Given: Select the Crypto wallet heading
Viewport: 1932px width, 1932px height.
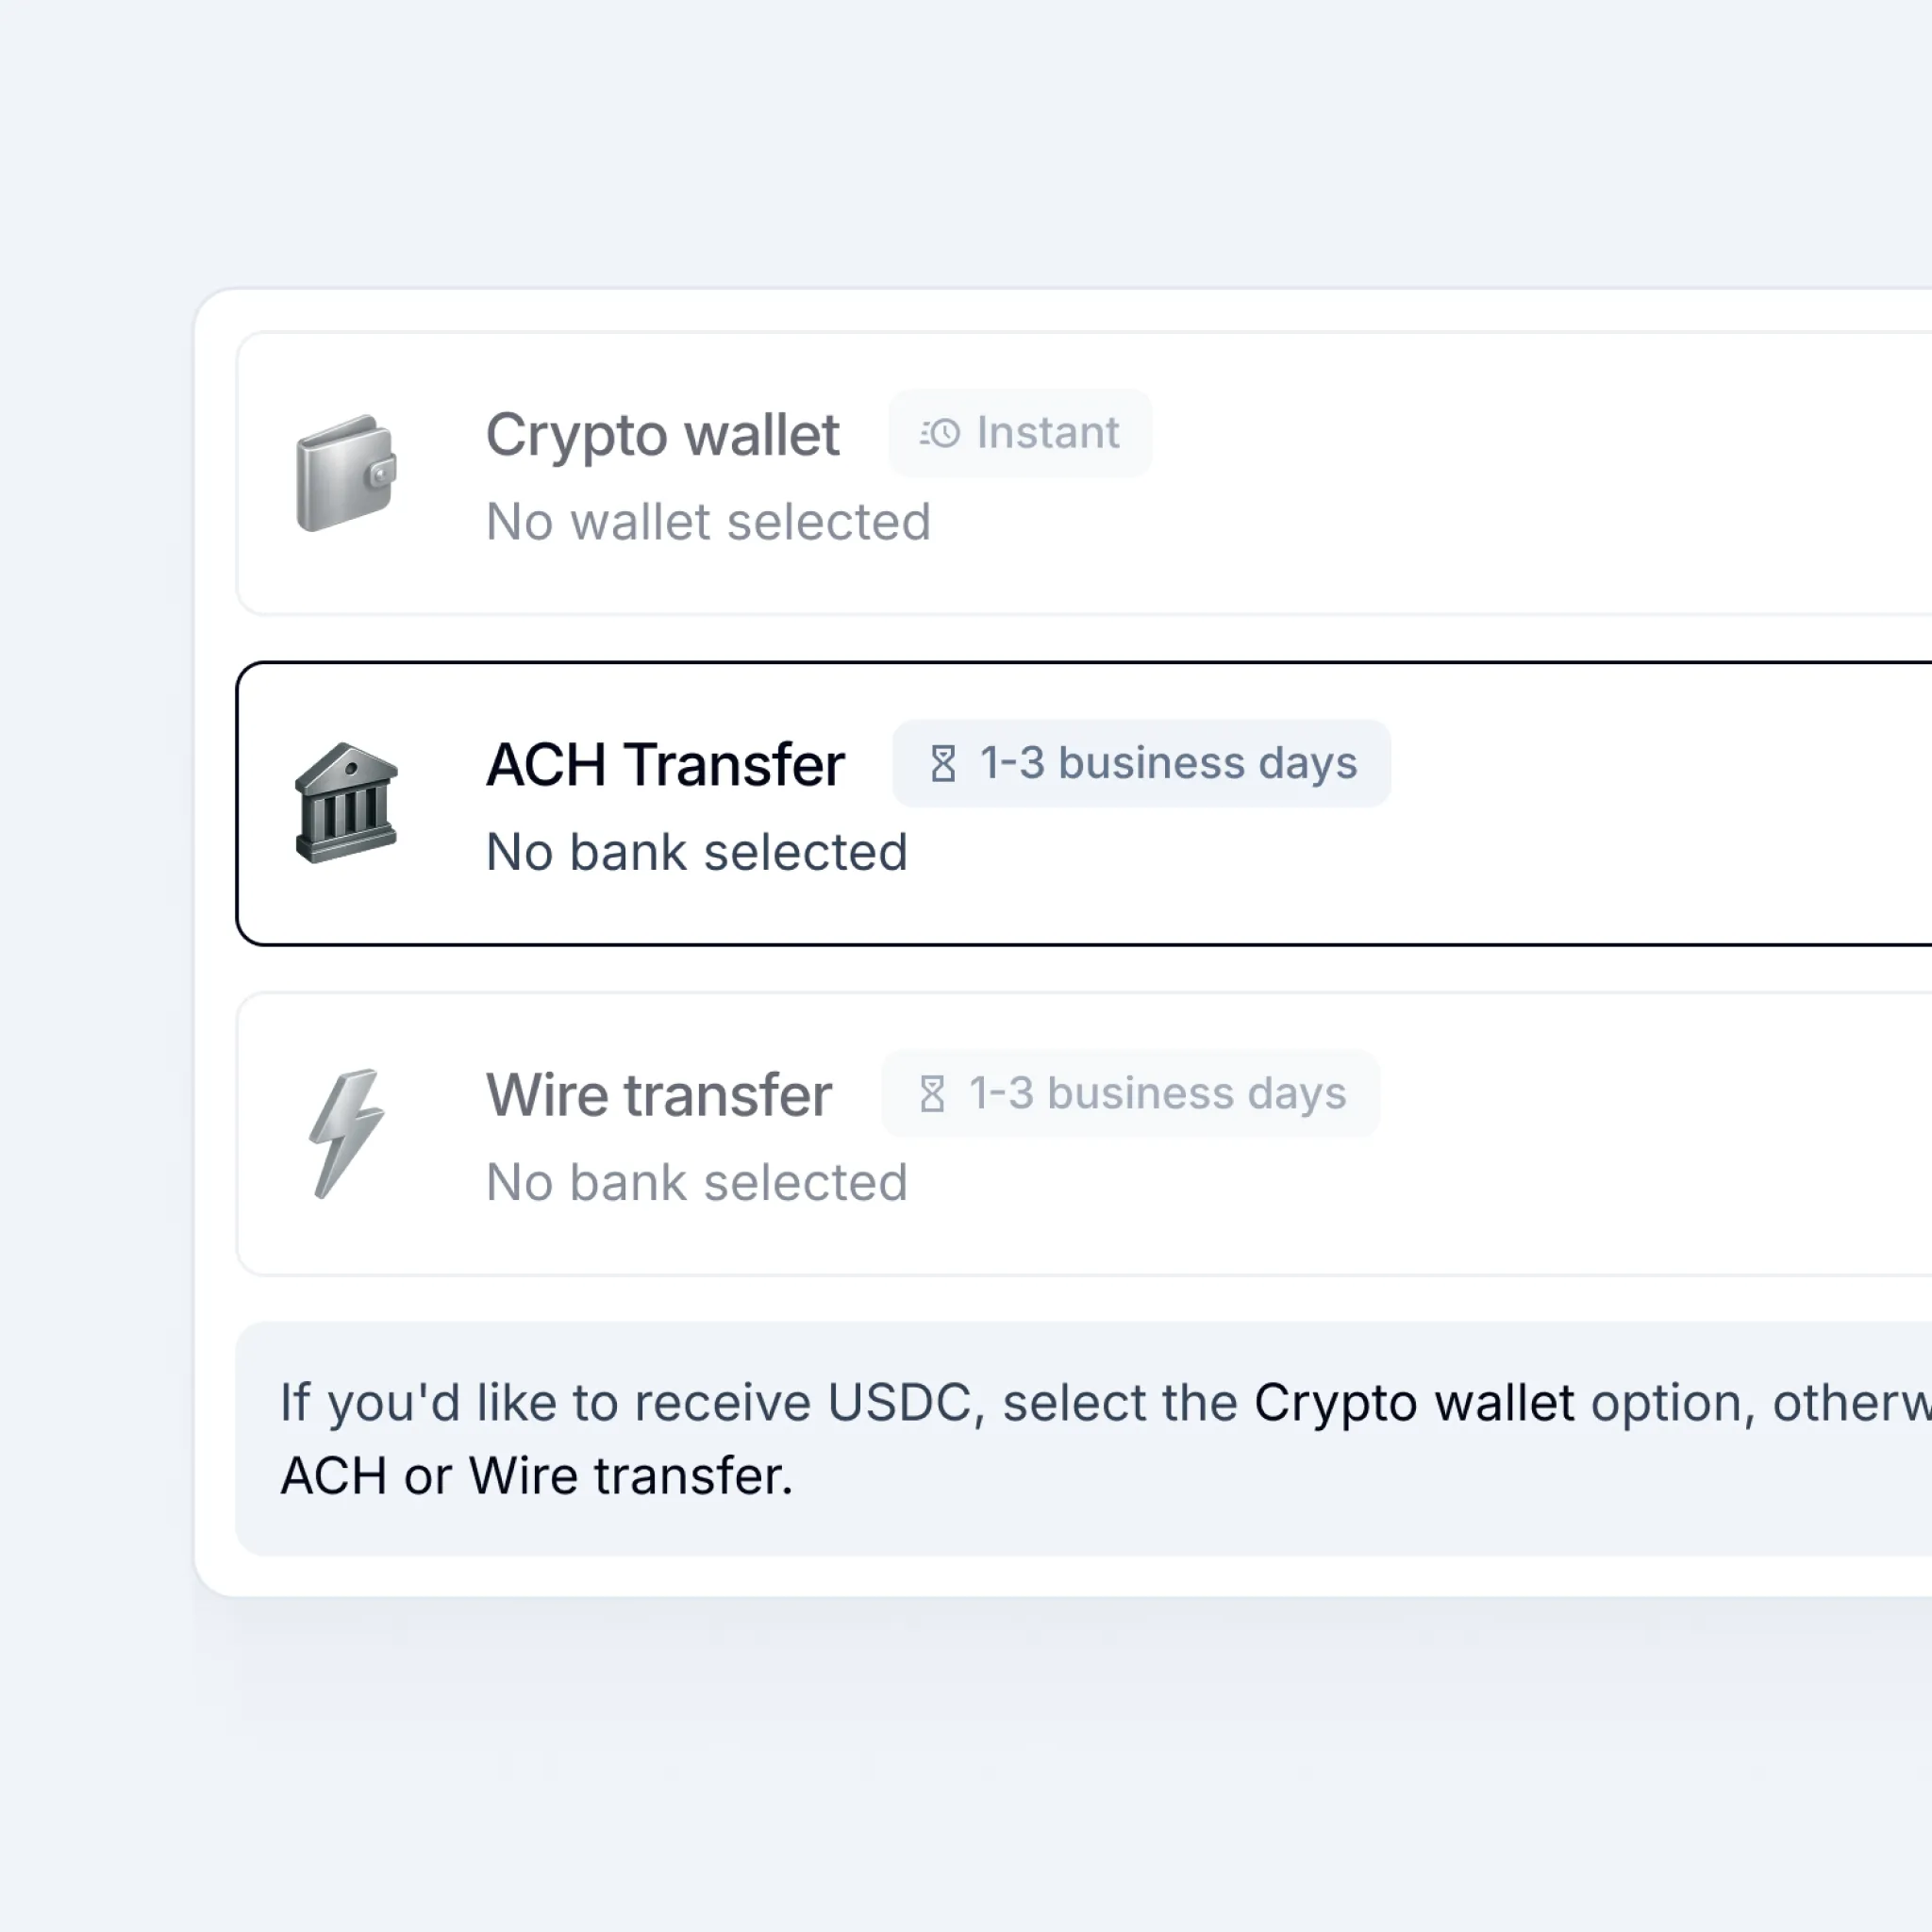Looking at the screenshot, I should point(662,435).
